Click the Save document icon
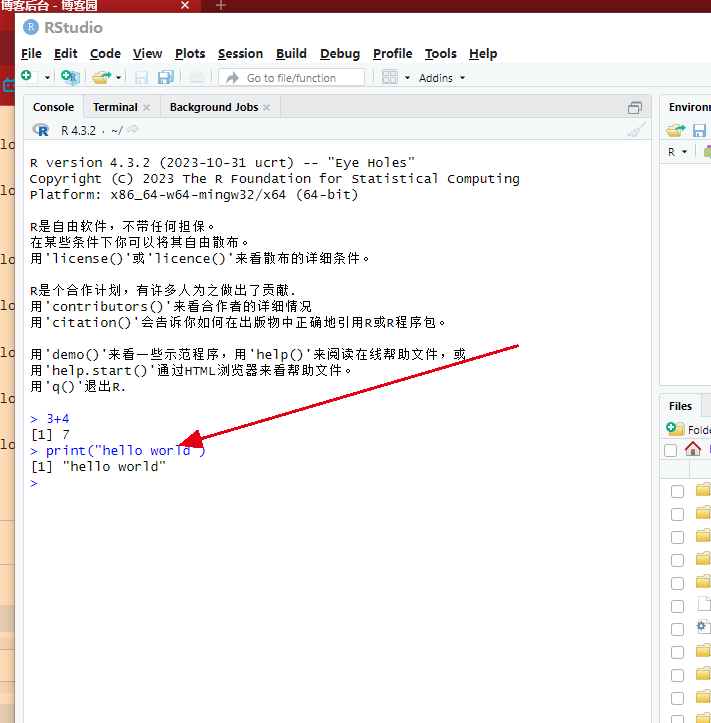711x723 pixels. pos(141,77)
